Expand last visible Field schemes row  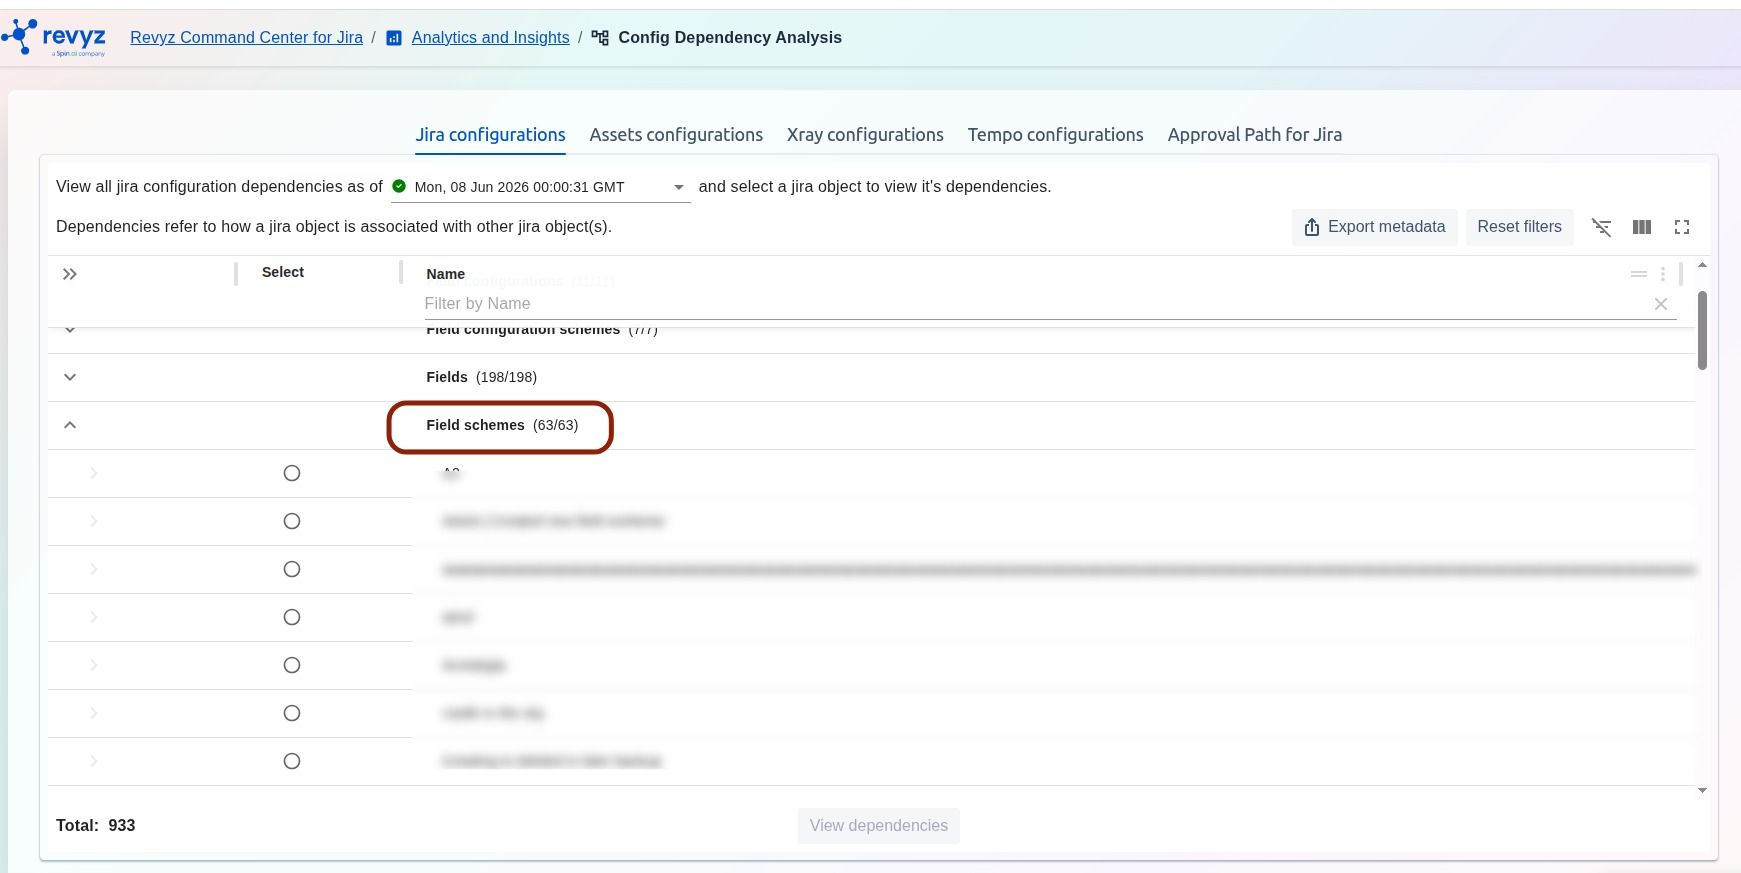click(94, 761)
